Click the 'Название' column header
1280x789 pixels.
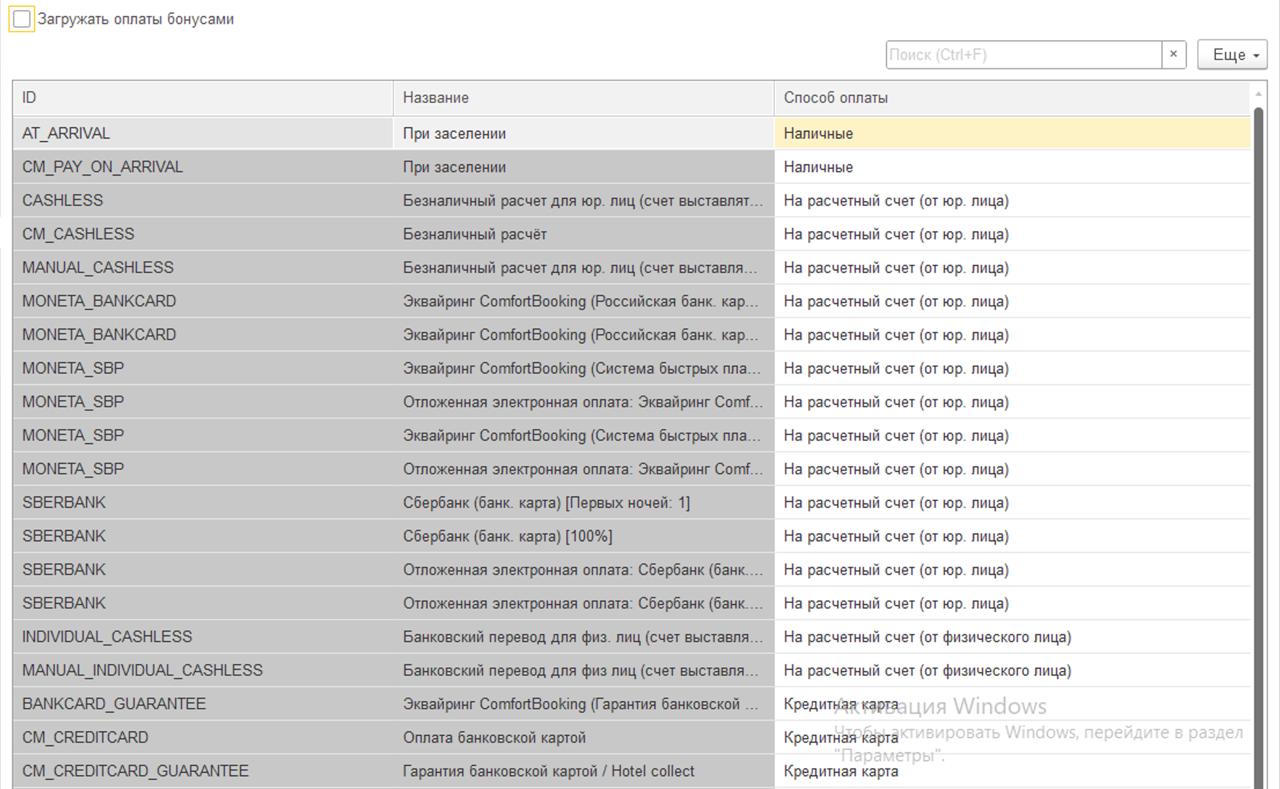pos(582,98)
